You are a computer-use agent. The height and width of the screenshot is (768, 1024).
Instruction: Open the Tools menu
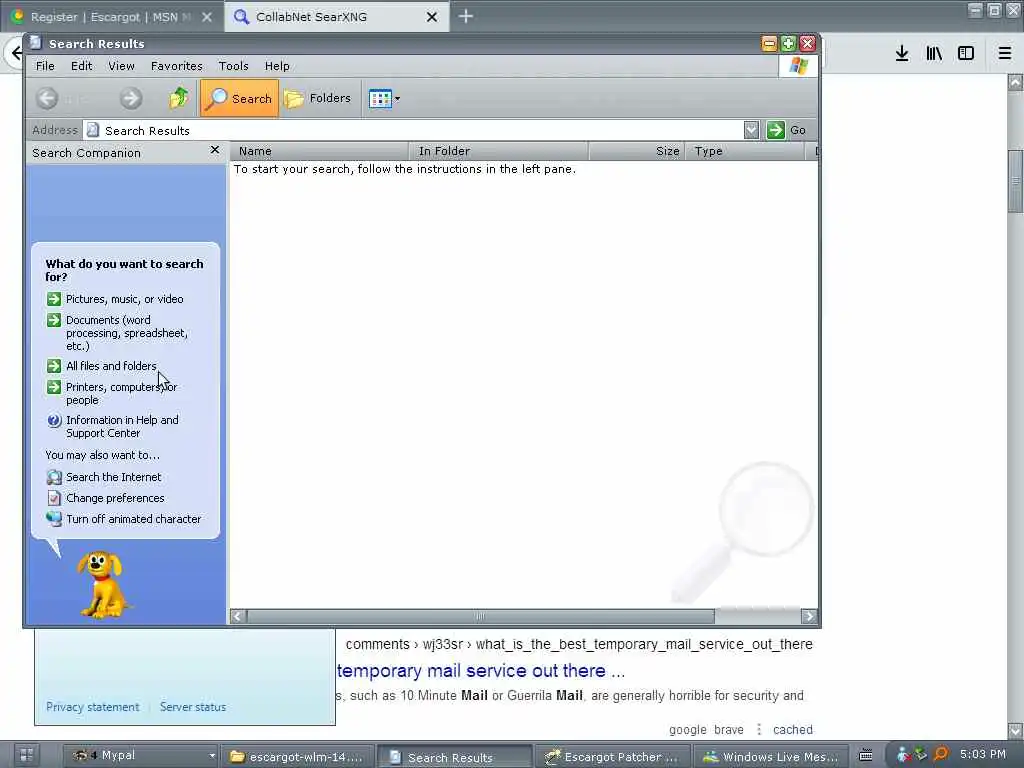[233, 66]
